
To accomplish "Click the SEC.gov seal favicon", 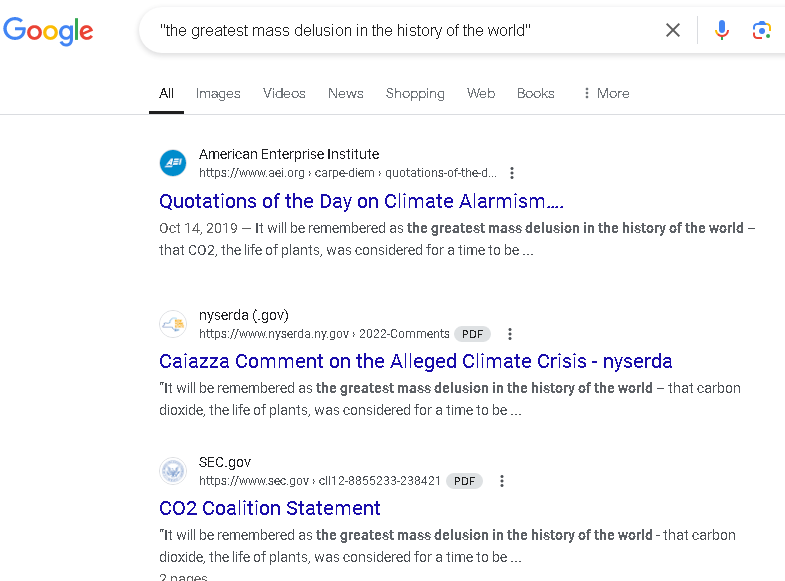I will 173,471.
